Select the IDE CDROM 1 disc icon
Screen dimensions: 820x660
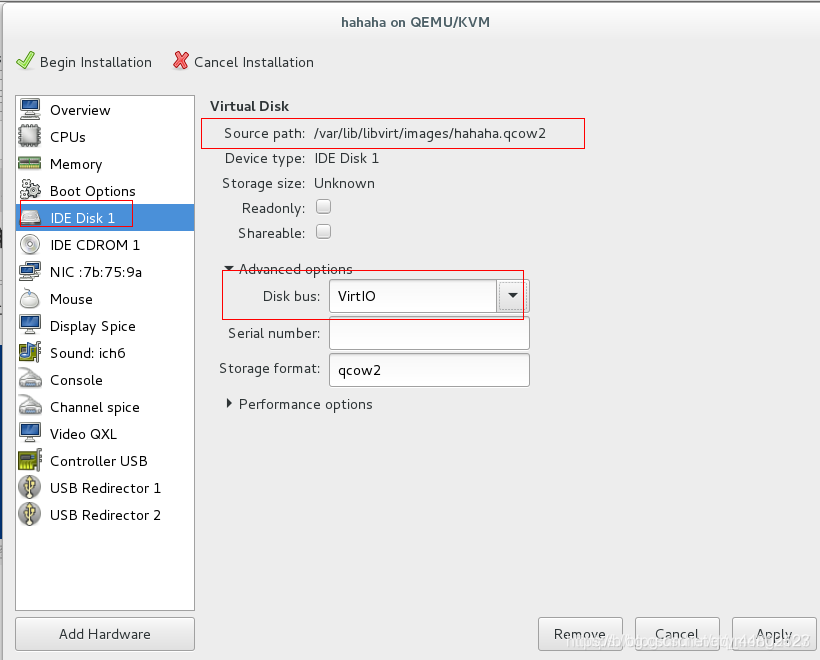click(30, 245)
